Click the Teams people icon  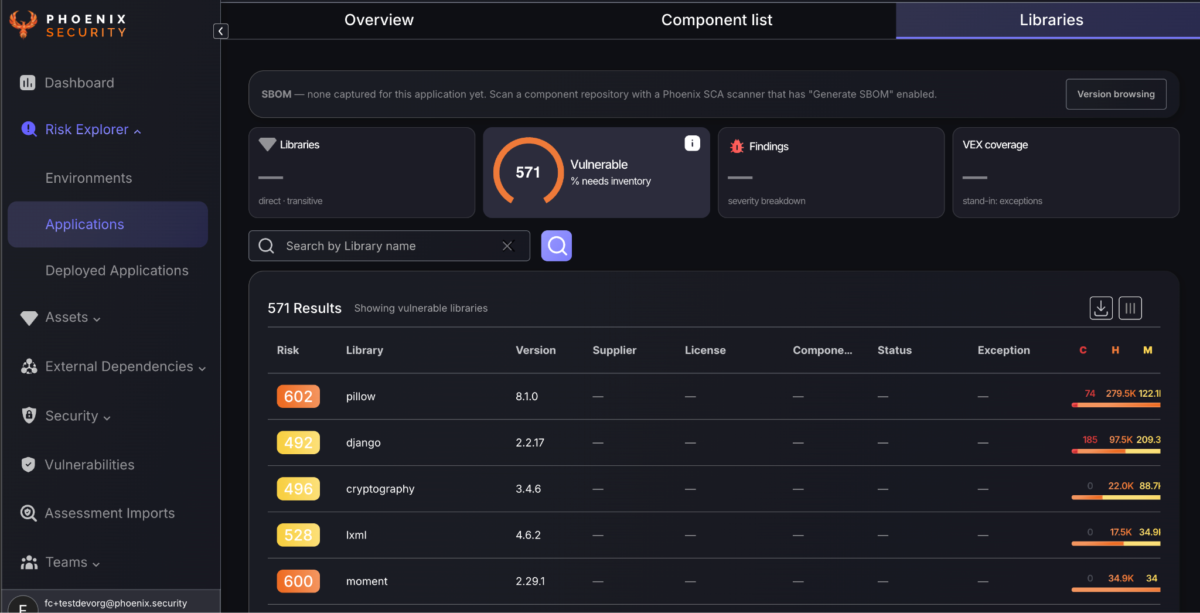coord(28,562)
